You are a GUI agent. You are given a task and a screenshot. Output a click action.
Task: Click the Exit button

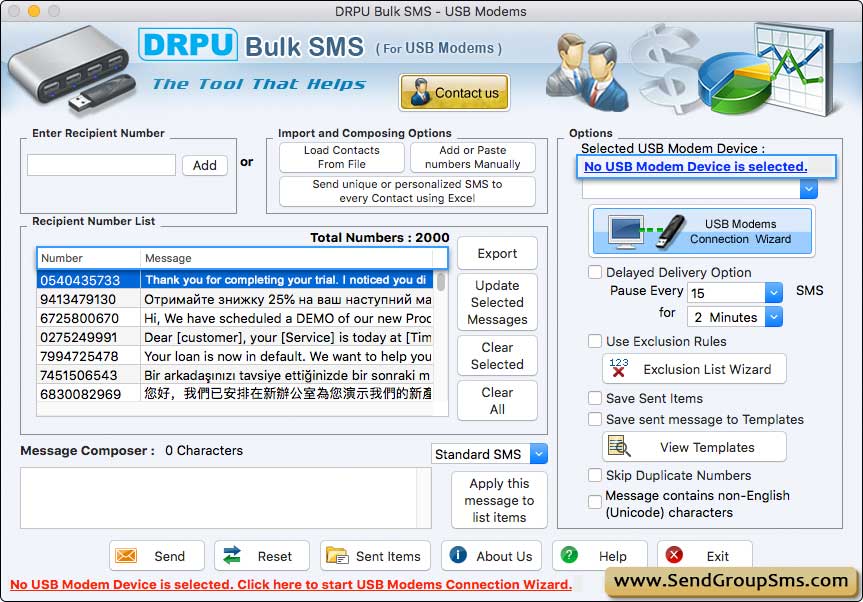click(705, 556)
